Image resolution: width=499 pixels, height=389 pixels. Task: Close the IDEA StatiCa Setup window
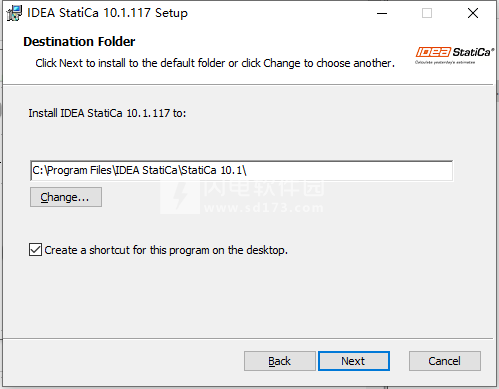tap(473, 13)
